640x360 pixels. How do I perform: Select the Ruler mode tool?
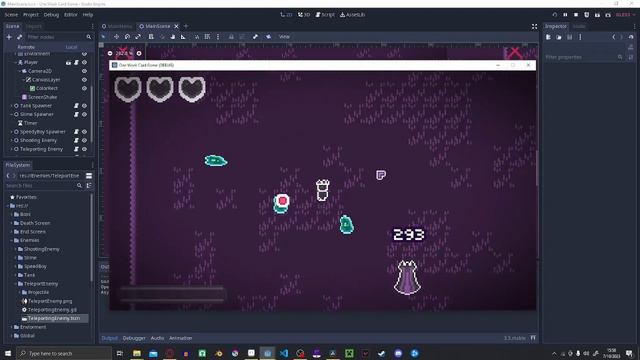click(x=183, y=37)
